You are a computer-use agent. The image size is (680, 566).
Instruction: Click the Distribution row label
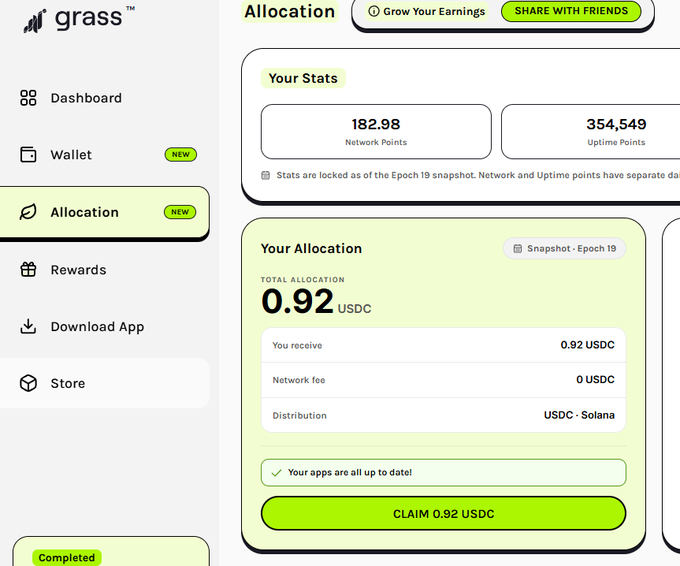(x=299, y=416)
